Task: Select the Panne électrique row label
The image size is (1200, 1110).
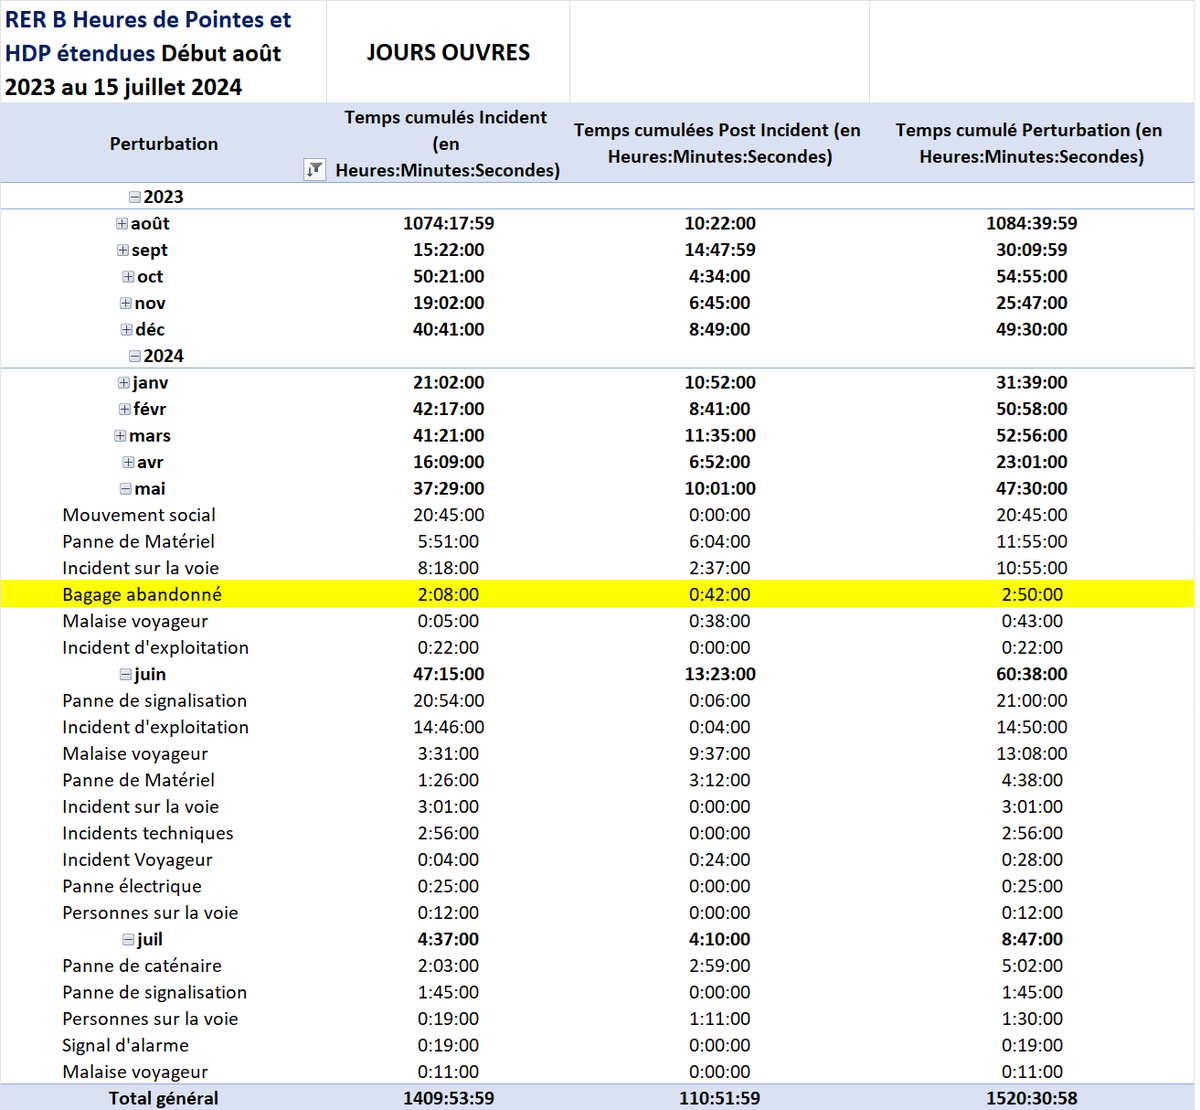Action: pyautogui.click(x=132, y=886)
